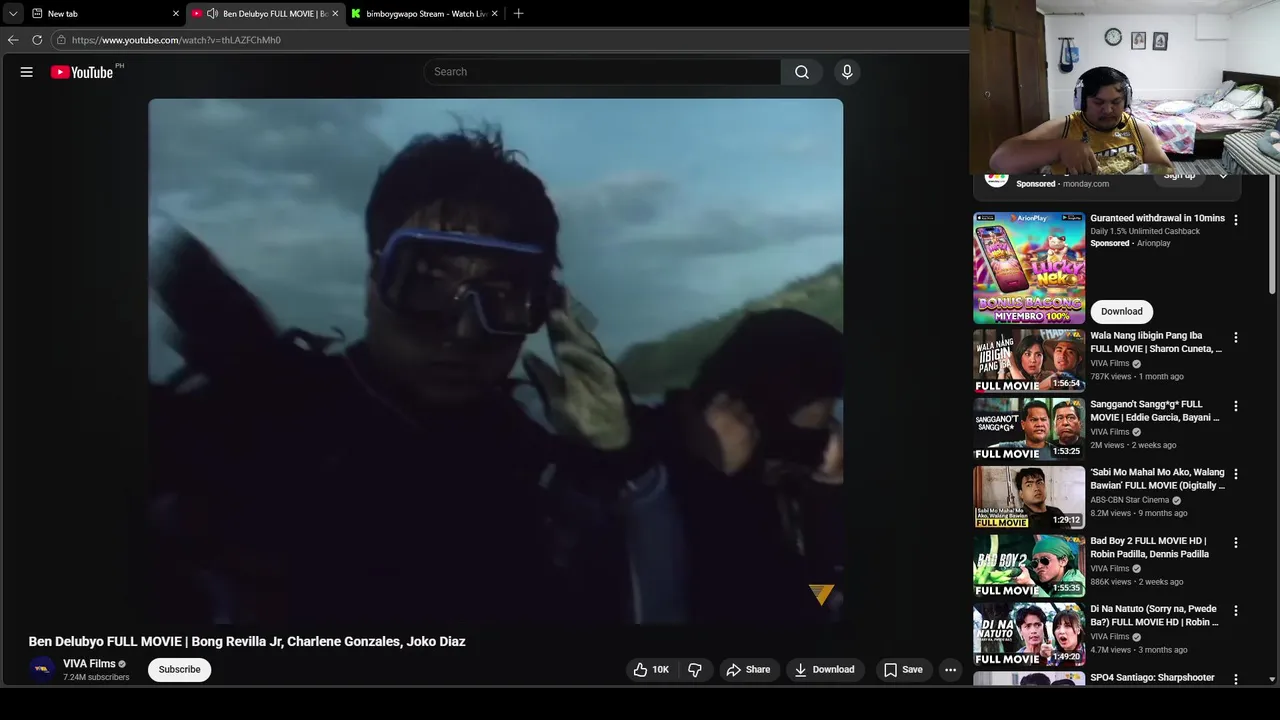This screenshot has width=1280, height=720.
Task: Focus the YouTube Search field
Action: (603, 72)
